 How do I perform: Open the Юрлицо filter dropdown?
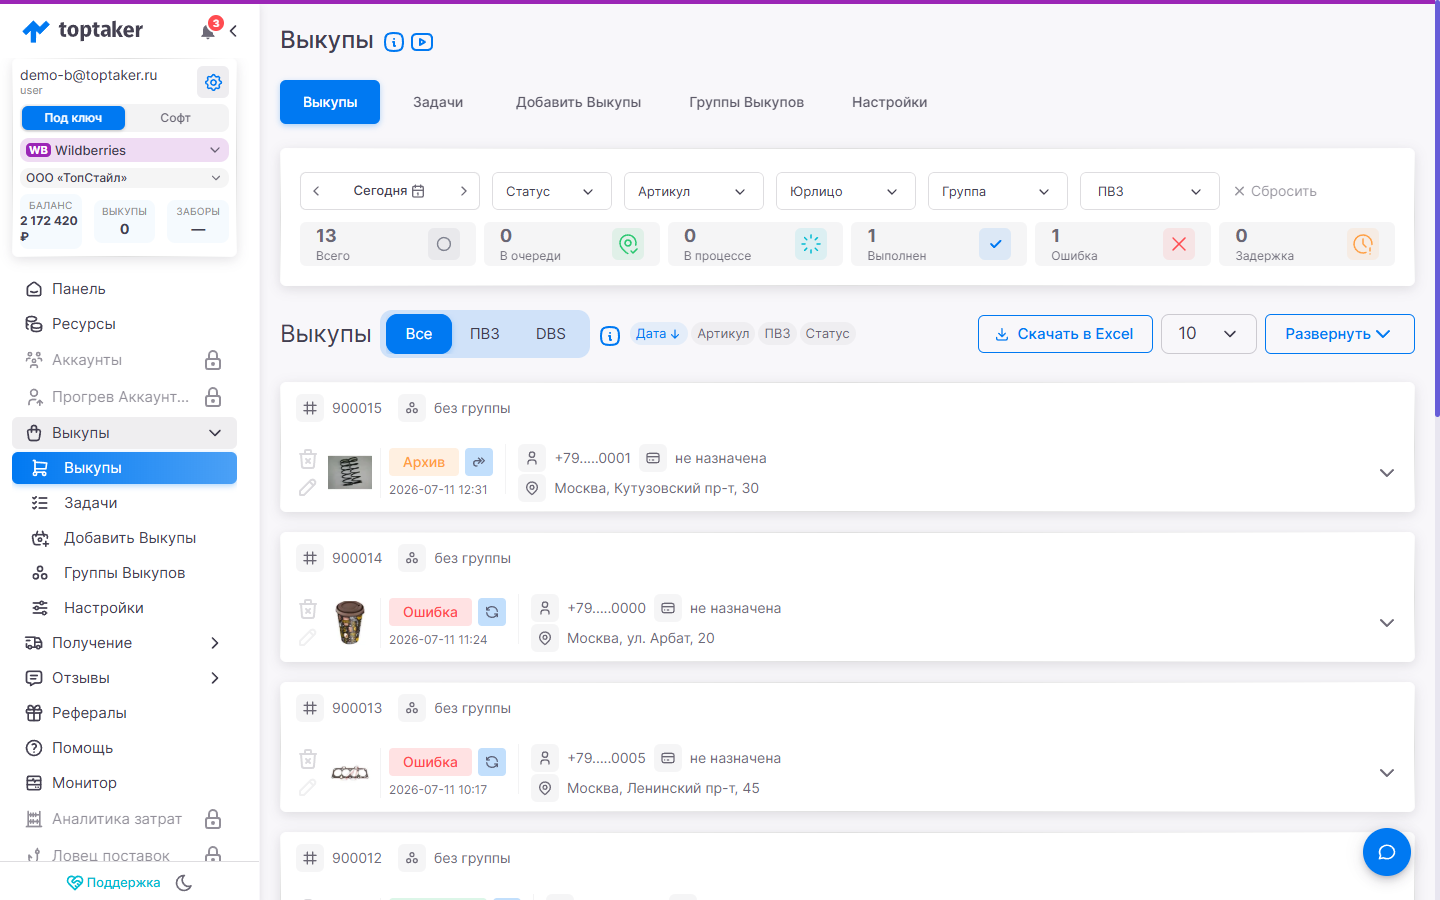pyautogui.click(x=846, y=191)
